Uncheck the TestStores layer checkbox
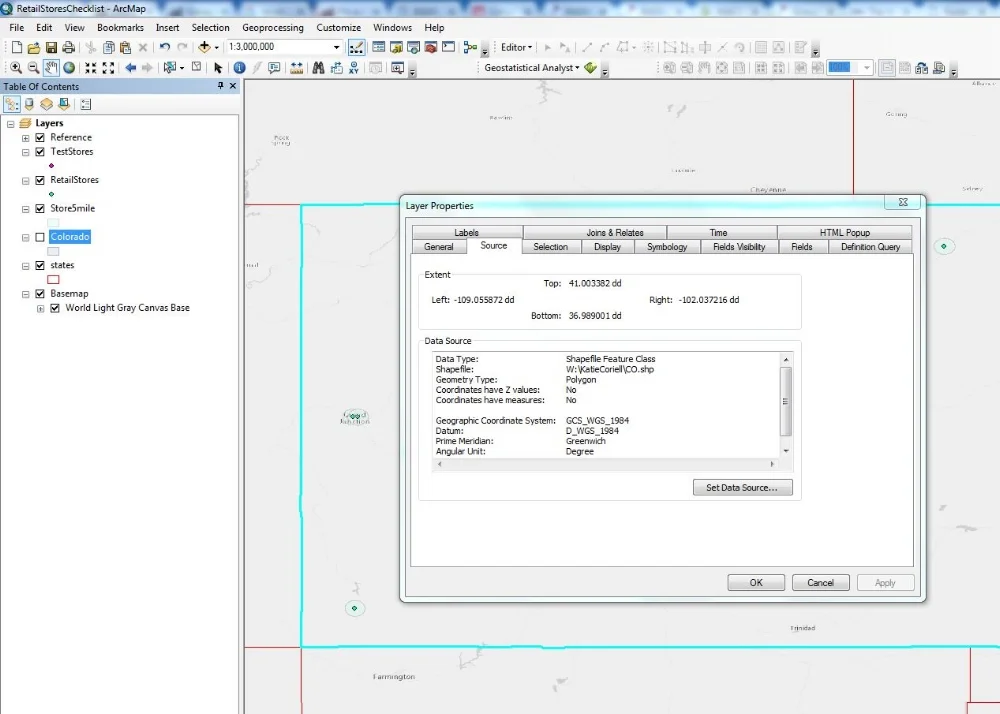Viewport: 1000px width, 714px height. (x=40, y=152)
